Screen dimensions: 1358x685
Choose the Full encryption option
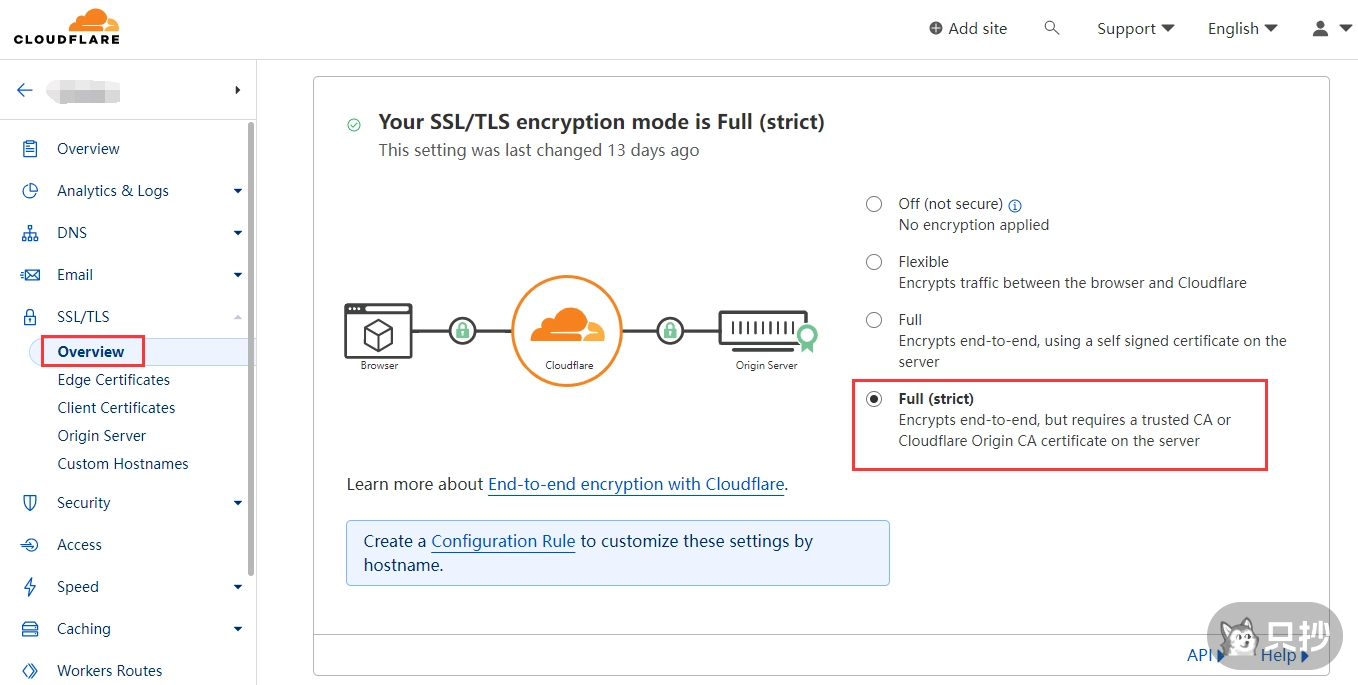tap(873, 319)
